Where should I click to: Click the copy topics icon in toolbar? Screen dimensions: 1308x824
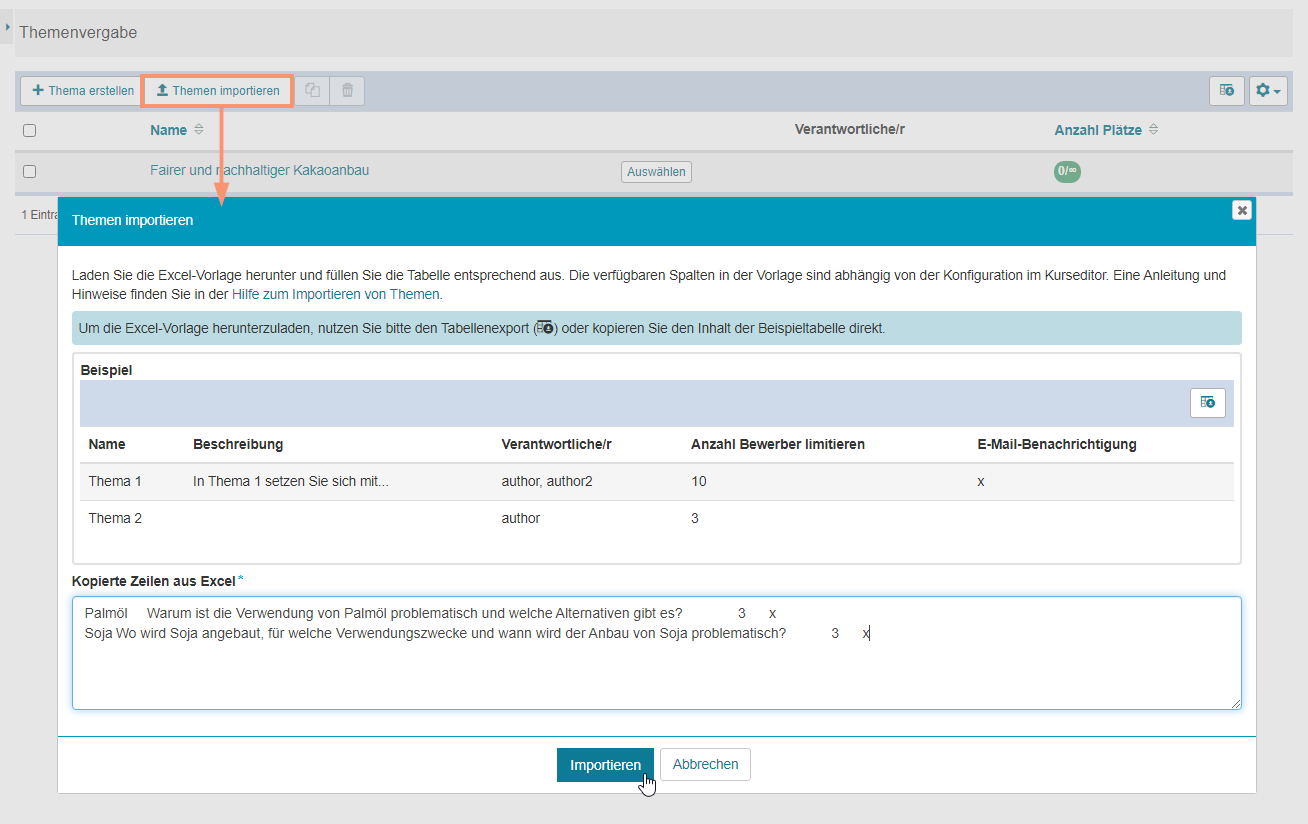pyautogui.click(x=313, y=91)
